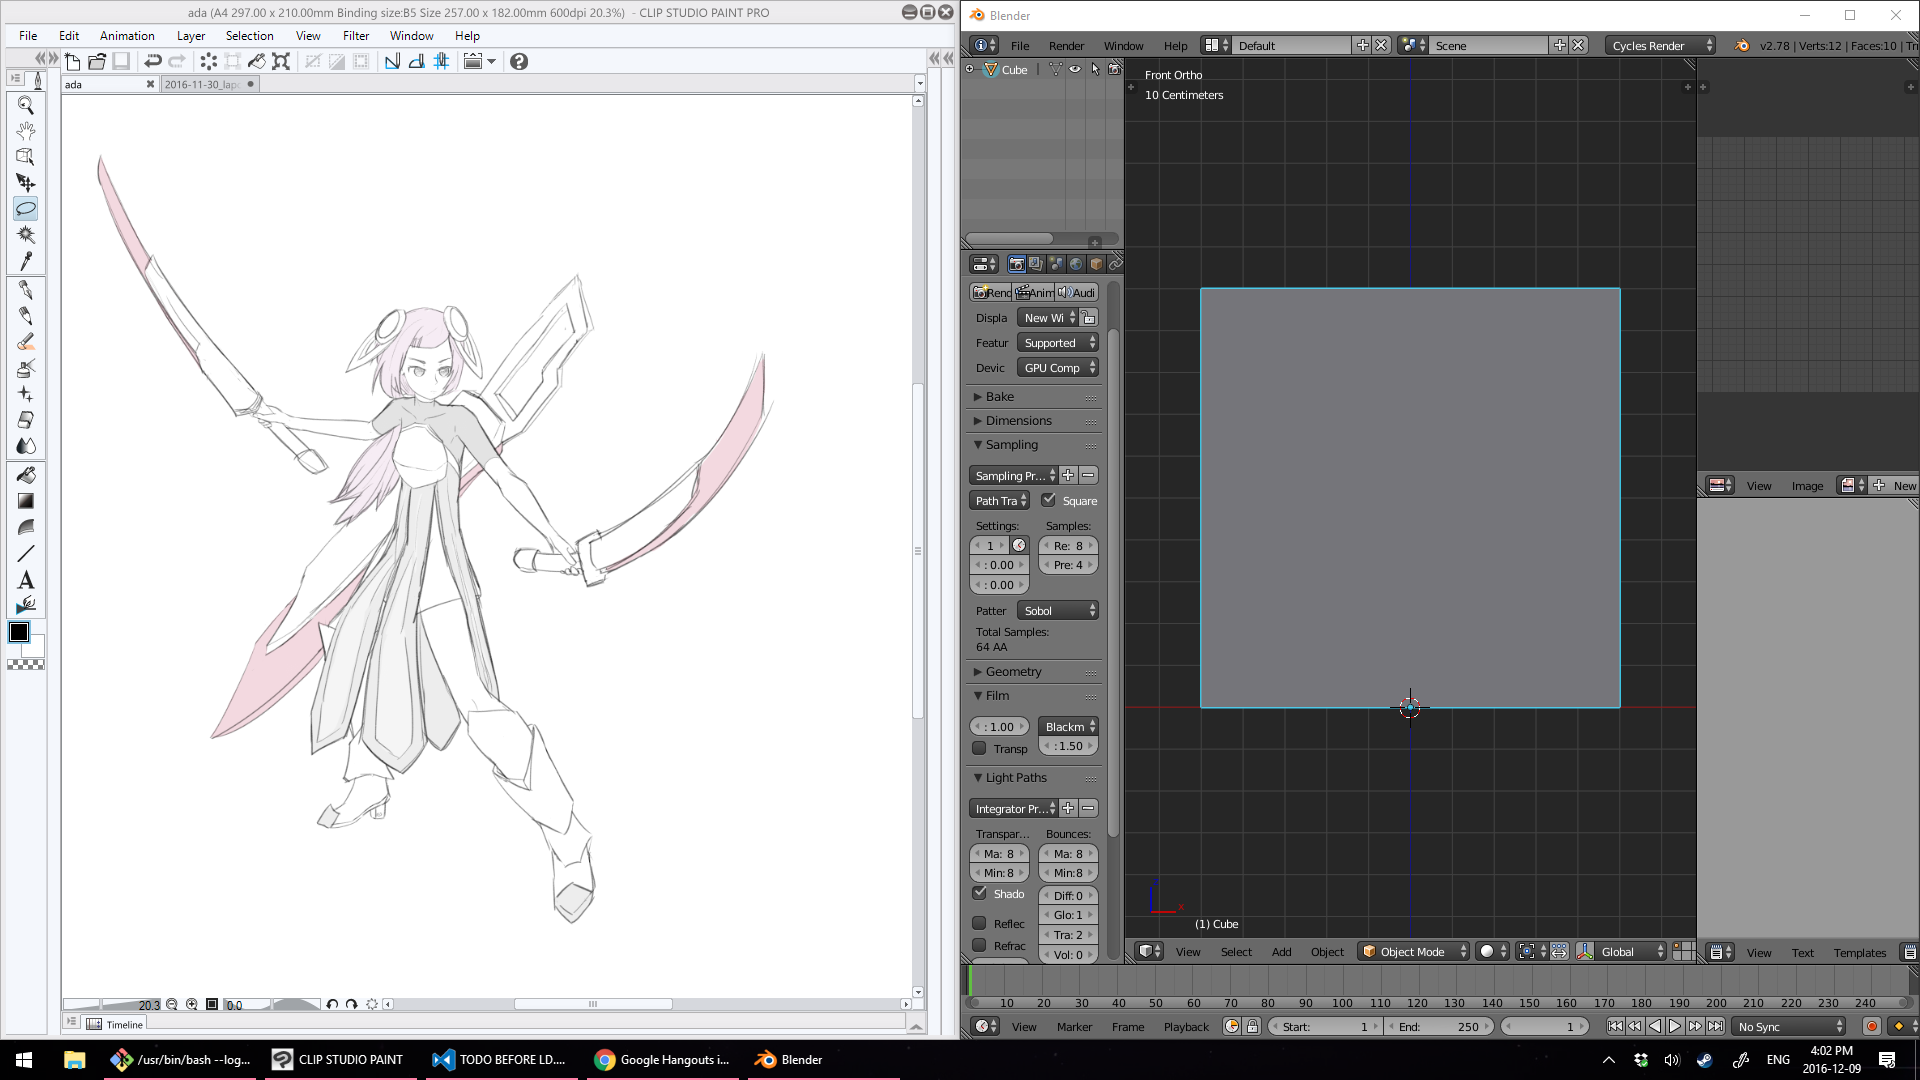1920x1080 pixels.
Task: Select the Brush tool in Clip Studio
Action: point(26,342)
